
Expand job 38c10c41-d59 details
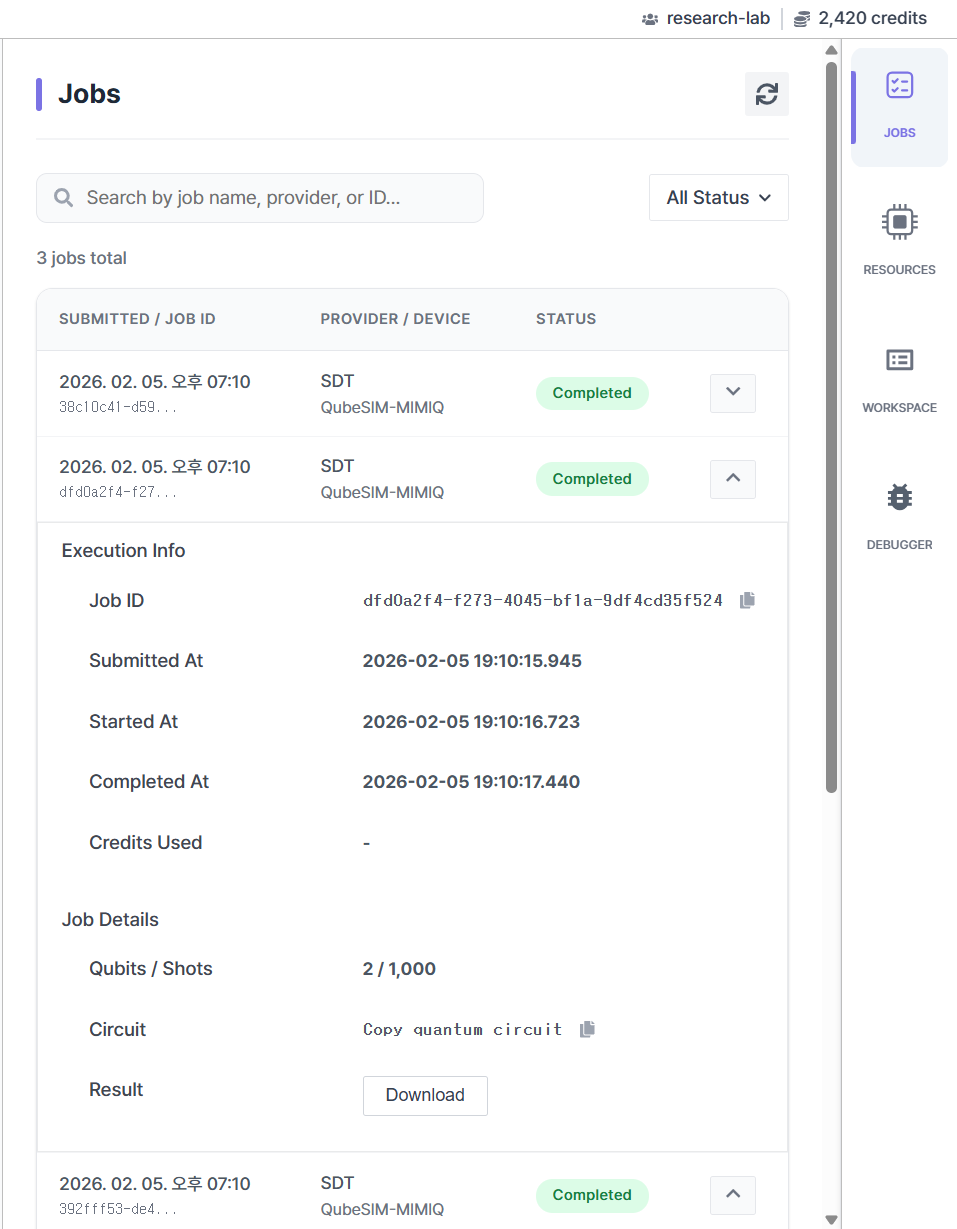[x=732, y=393]
